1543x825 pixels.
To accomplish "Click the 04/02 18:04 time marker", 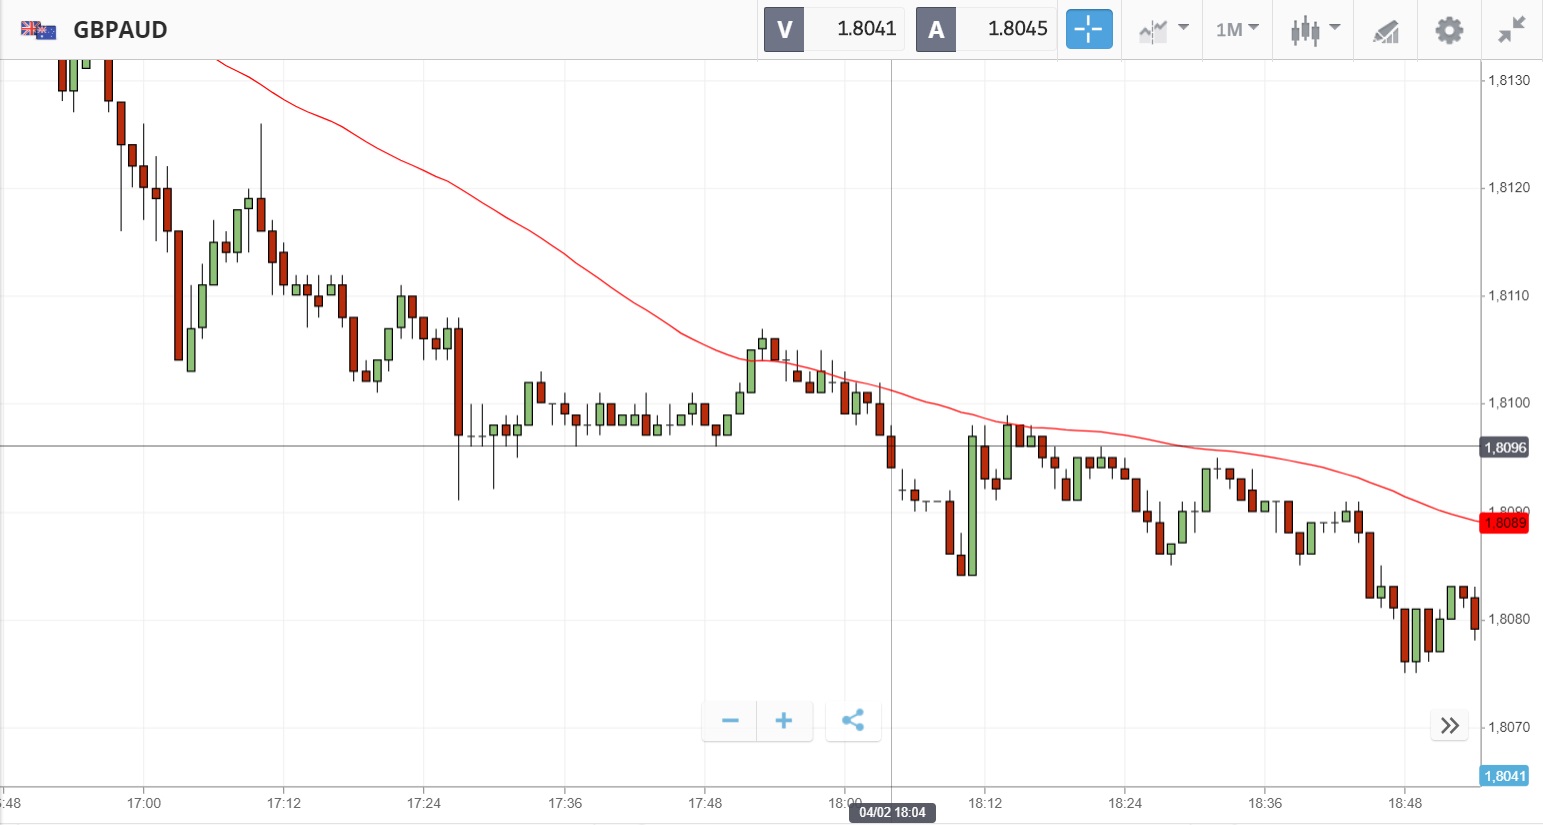I will (892, 812).
